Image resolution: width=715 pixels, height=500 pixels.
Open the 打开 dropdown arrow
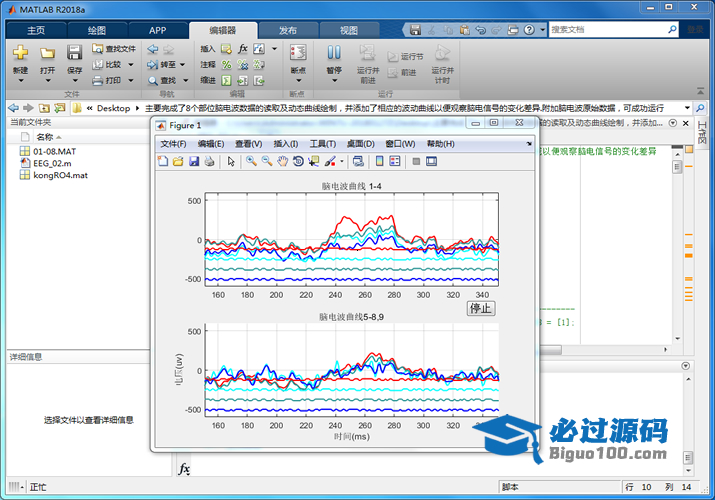pos(47,81)
